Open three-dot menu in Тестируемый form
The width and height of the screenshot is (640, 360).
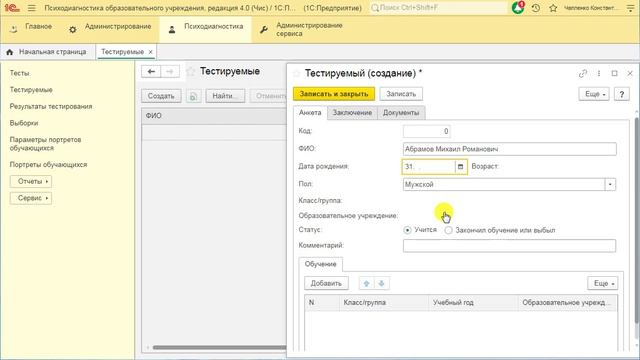click(x=599, y=73)
